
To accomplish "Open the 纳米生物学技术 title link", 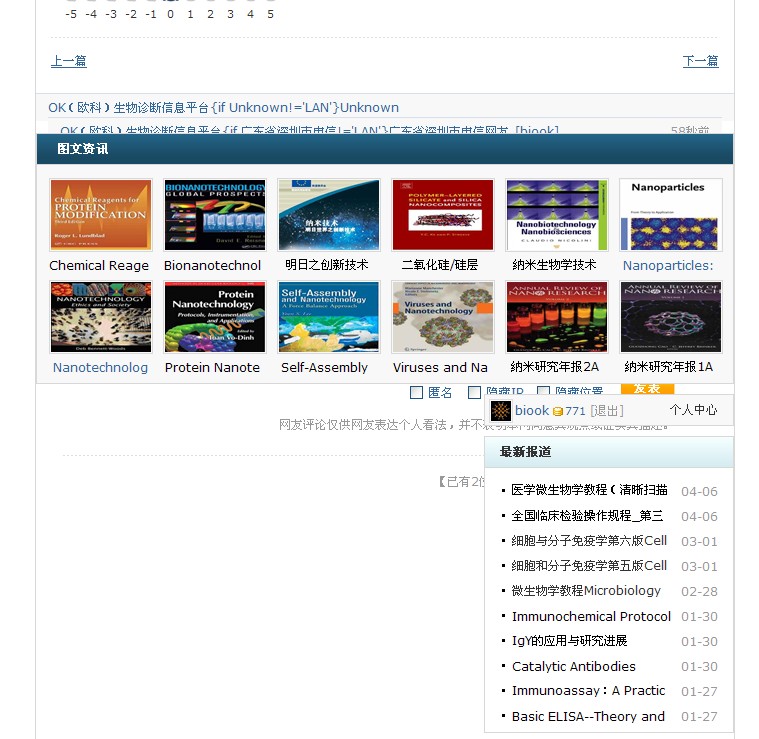I will (554, 264).
